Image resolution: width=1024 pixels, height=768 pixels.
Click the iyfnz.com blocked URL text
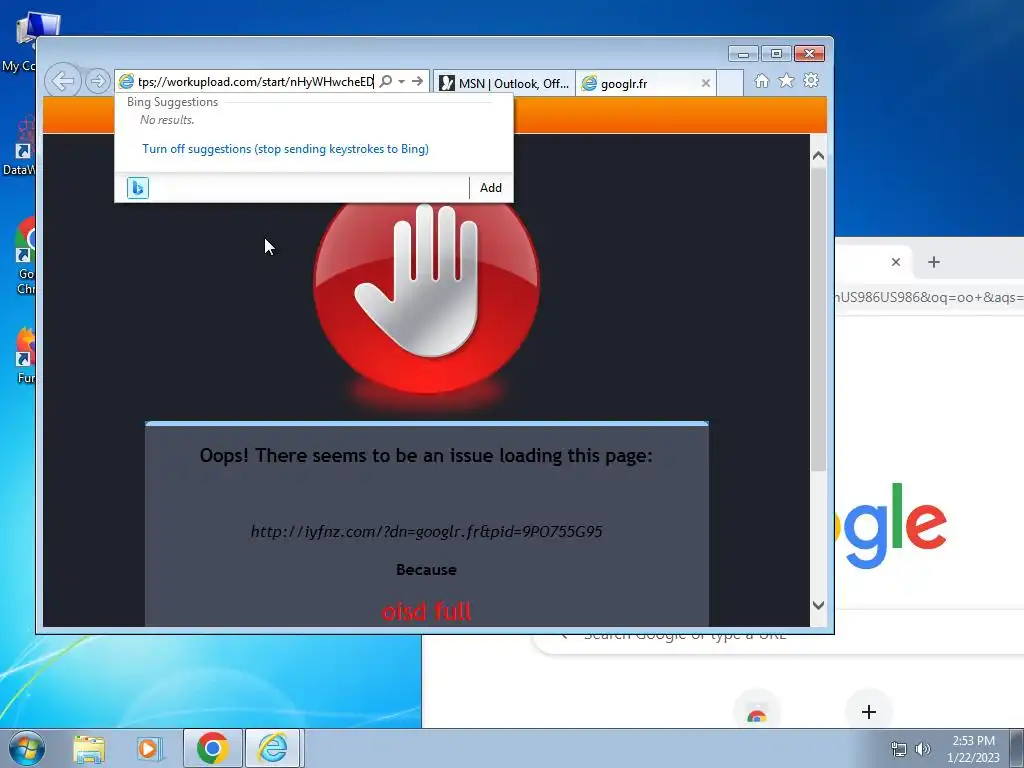[x=426, y=532]
